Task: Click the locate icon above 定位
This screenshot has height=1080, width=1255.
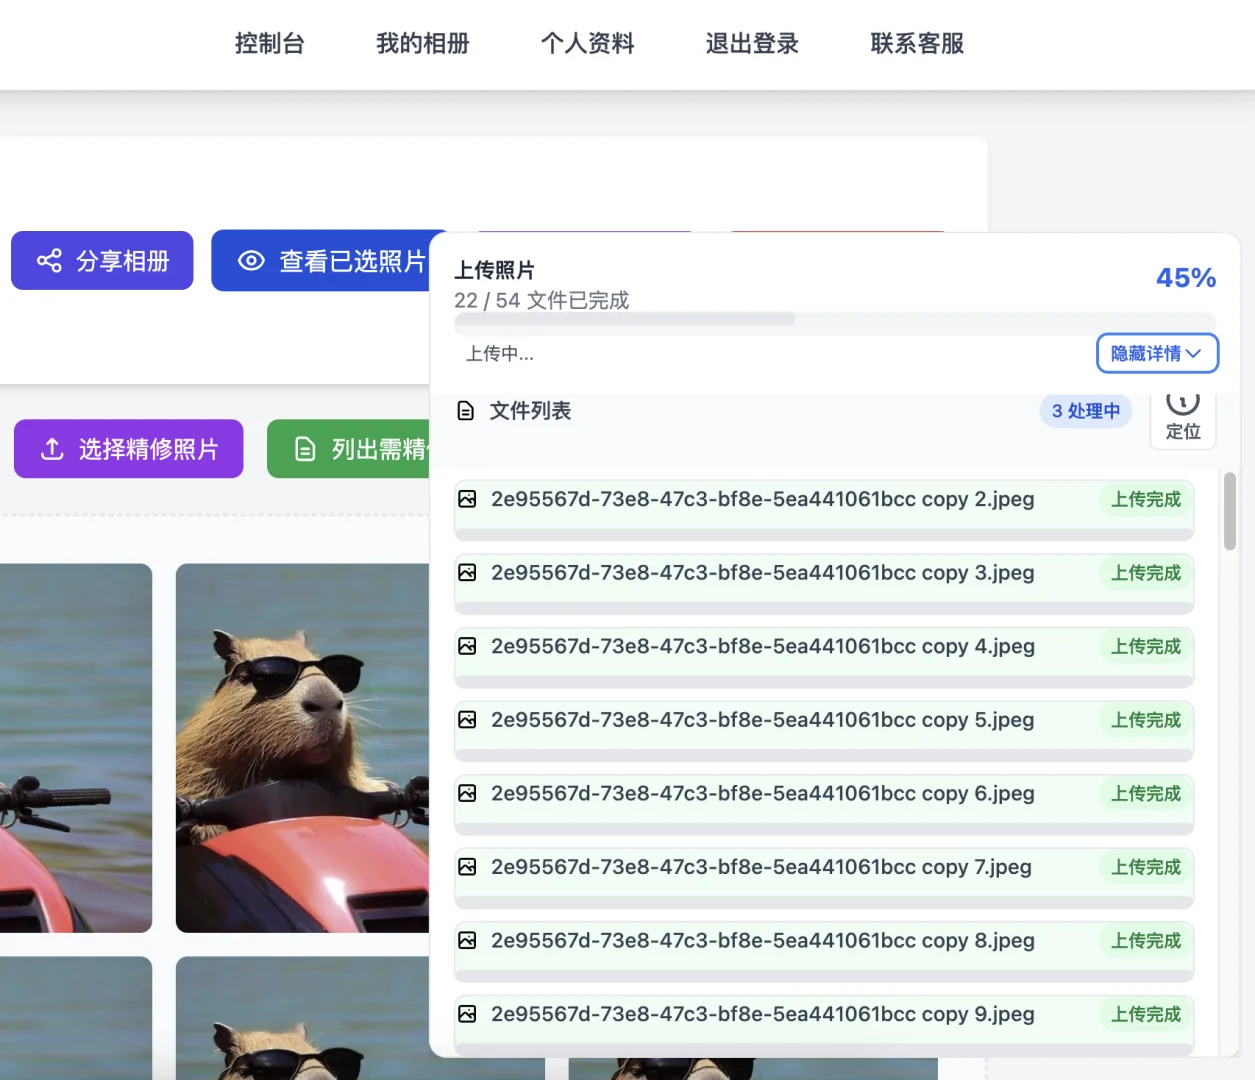Action: (1183, 403)
